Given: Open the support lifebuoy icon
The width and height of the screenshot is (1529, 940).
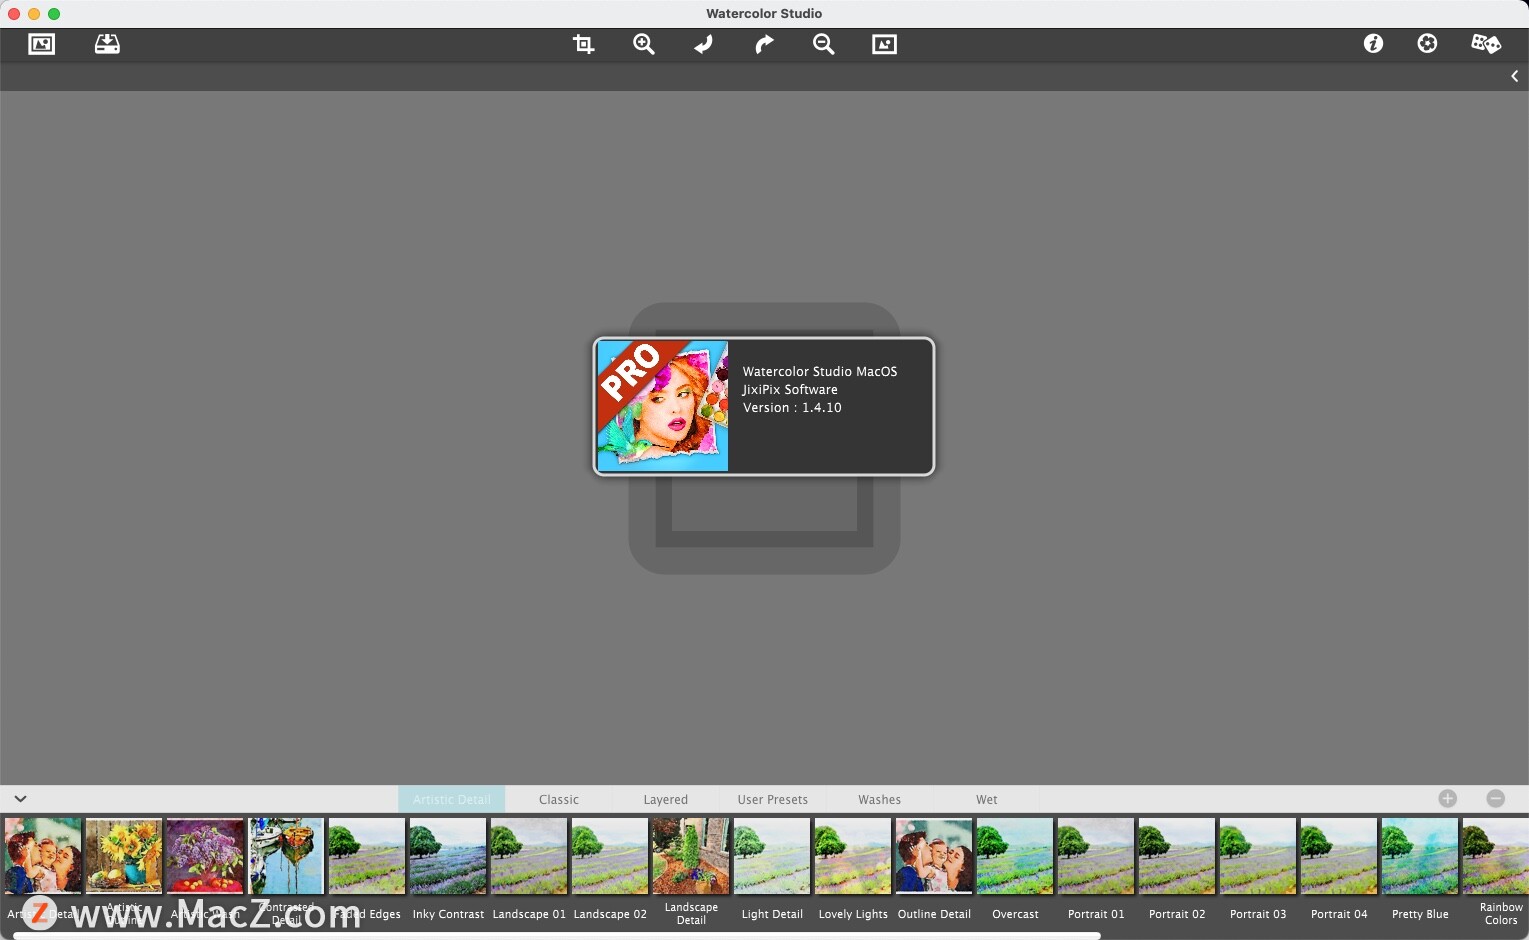Looking at the screenshot, I should [1427, 43].
